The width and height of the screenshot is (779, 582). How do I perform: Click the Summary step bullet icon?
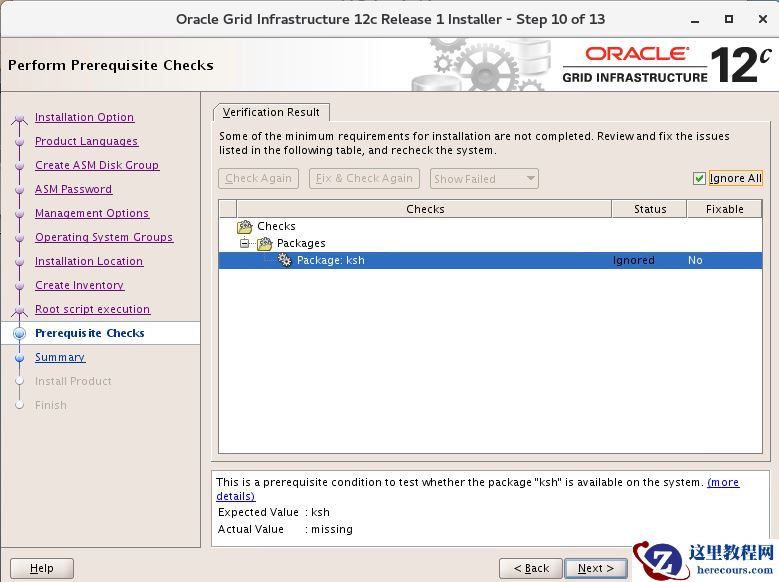pyautogui.click(x=19, y=357)
